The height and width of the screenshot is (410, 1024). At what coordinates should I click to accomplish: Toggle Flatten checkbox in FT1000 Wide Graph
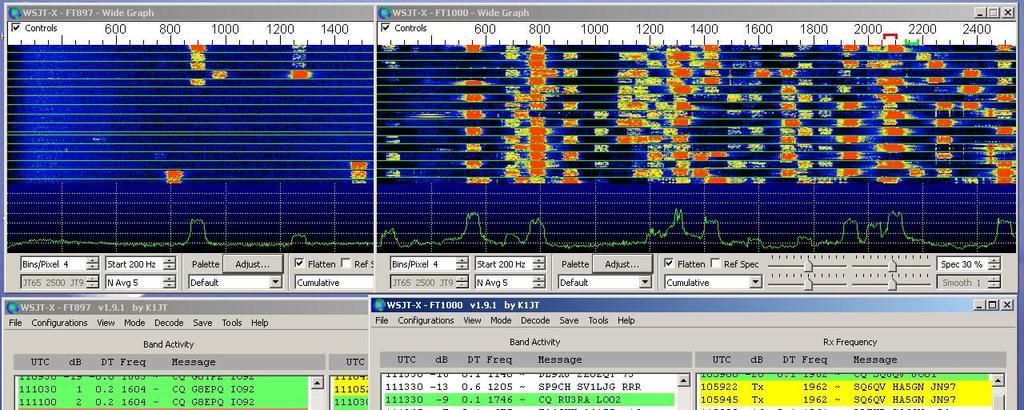pyautogui.click(x=669, y=264)
